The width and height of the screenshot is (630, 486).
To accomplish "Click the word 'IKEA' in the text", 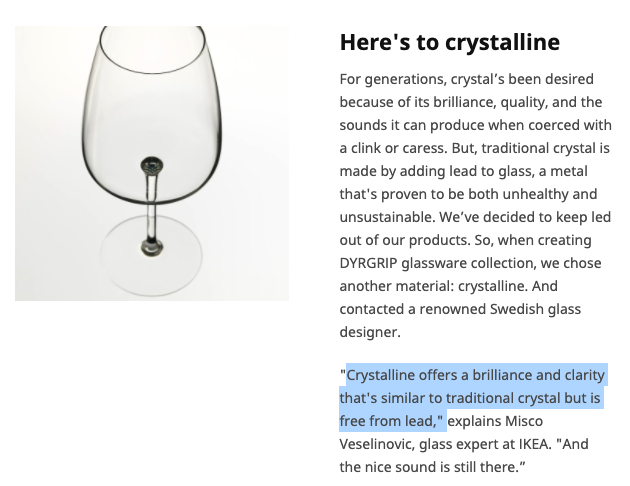I will pos(534,444).
